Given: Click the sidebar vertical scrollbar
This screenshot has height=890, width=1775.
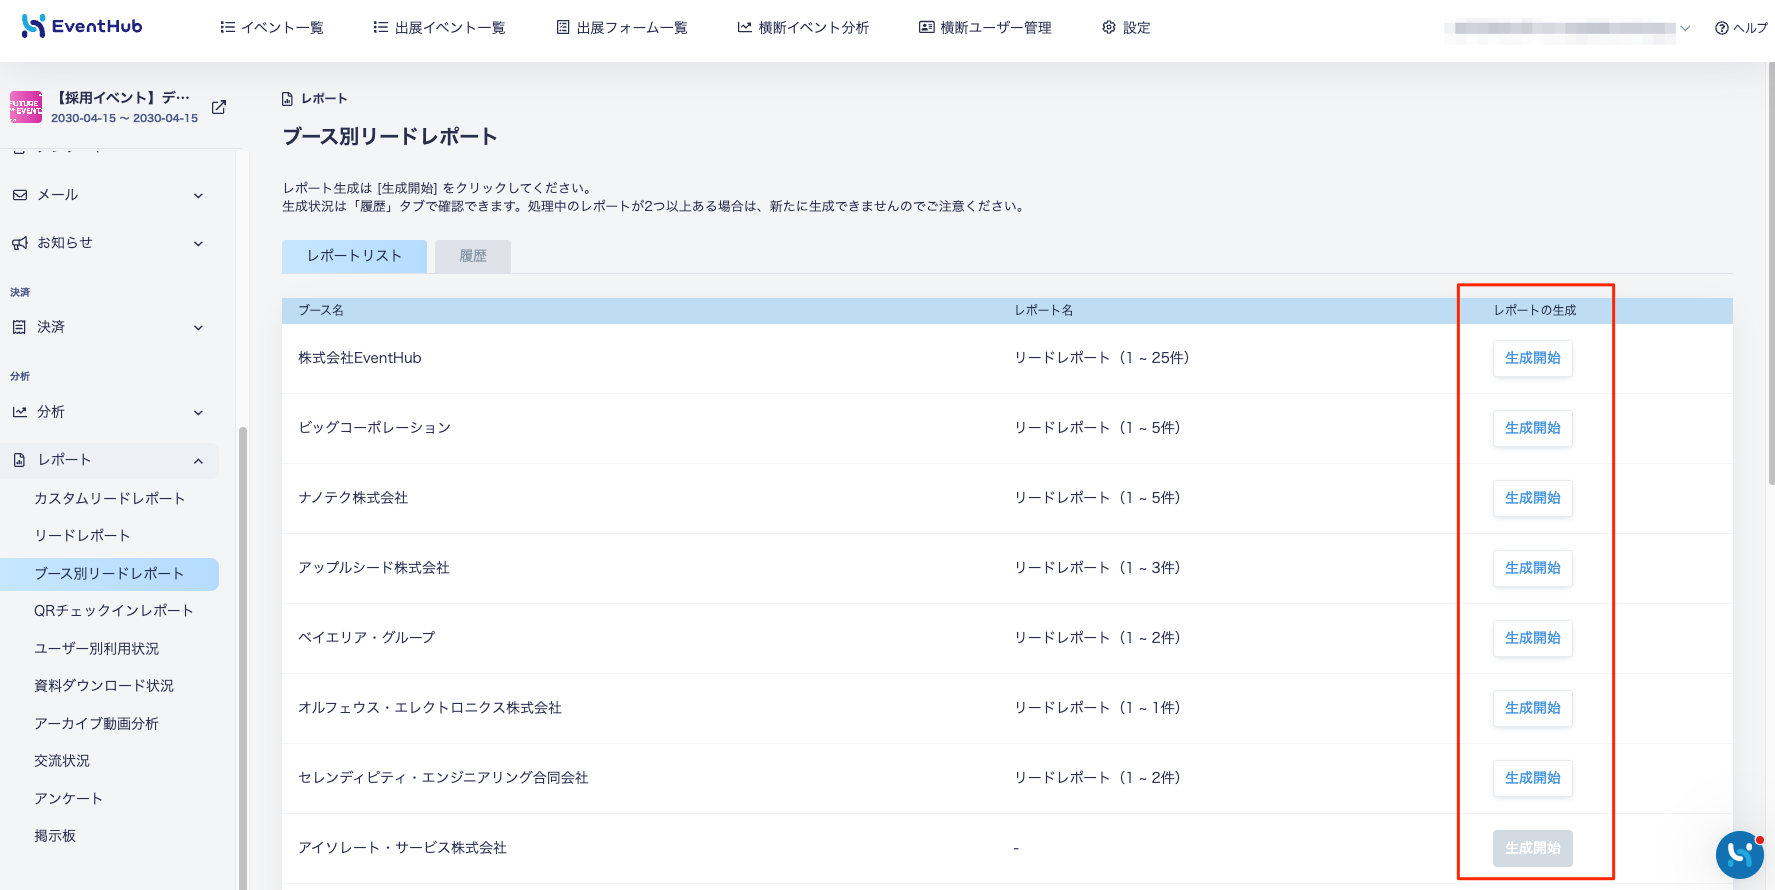Looking at the screenshot, I should pyautogui.click(x=243, y=658).
